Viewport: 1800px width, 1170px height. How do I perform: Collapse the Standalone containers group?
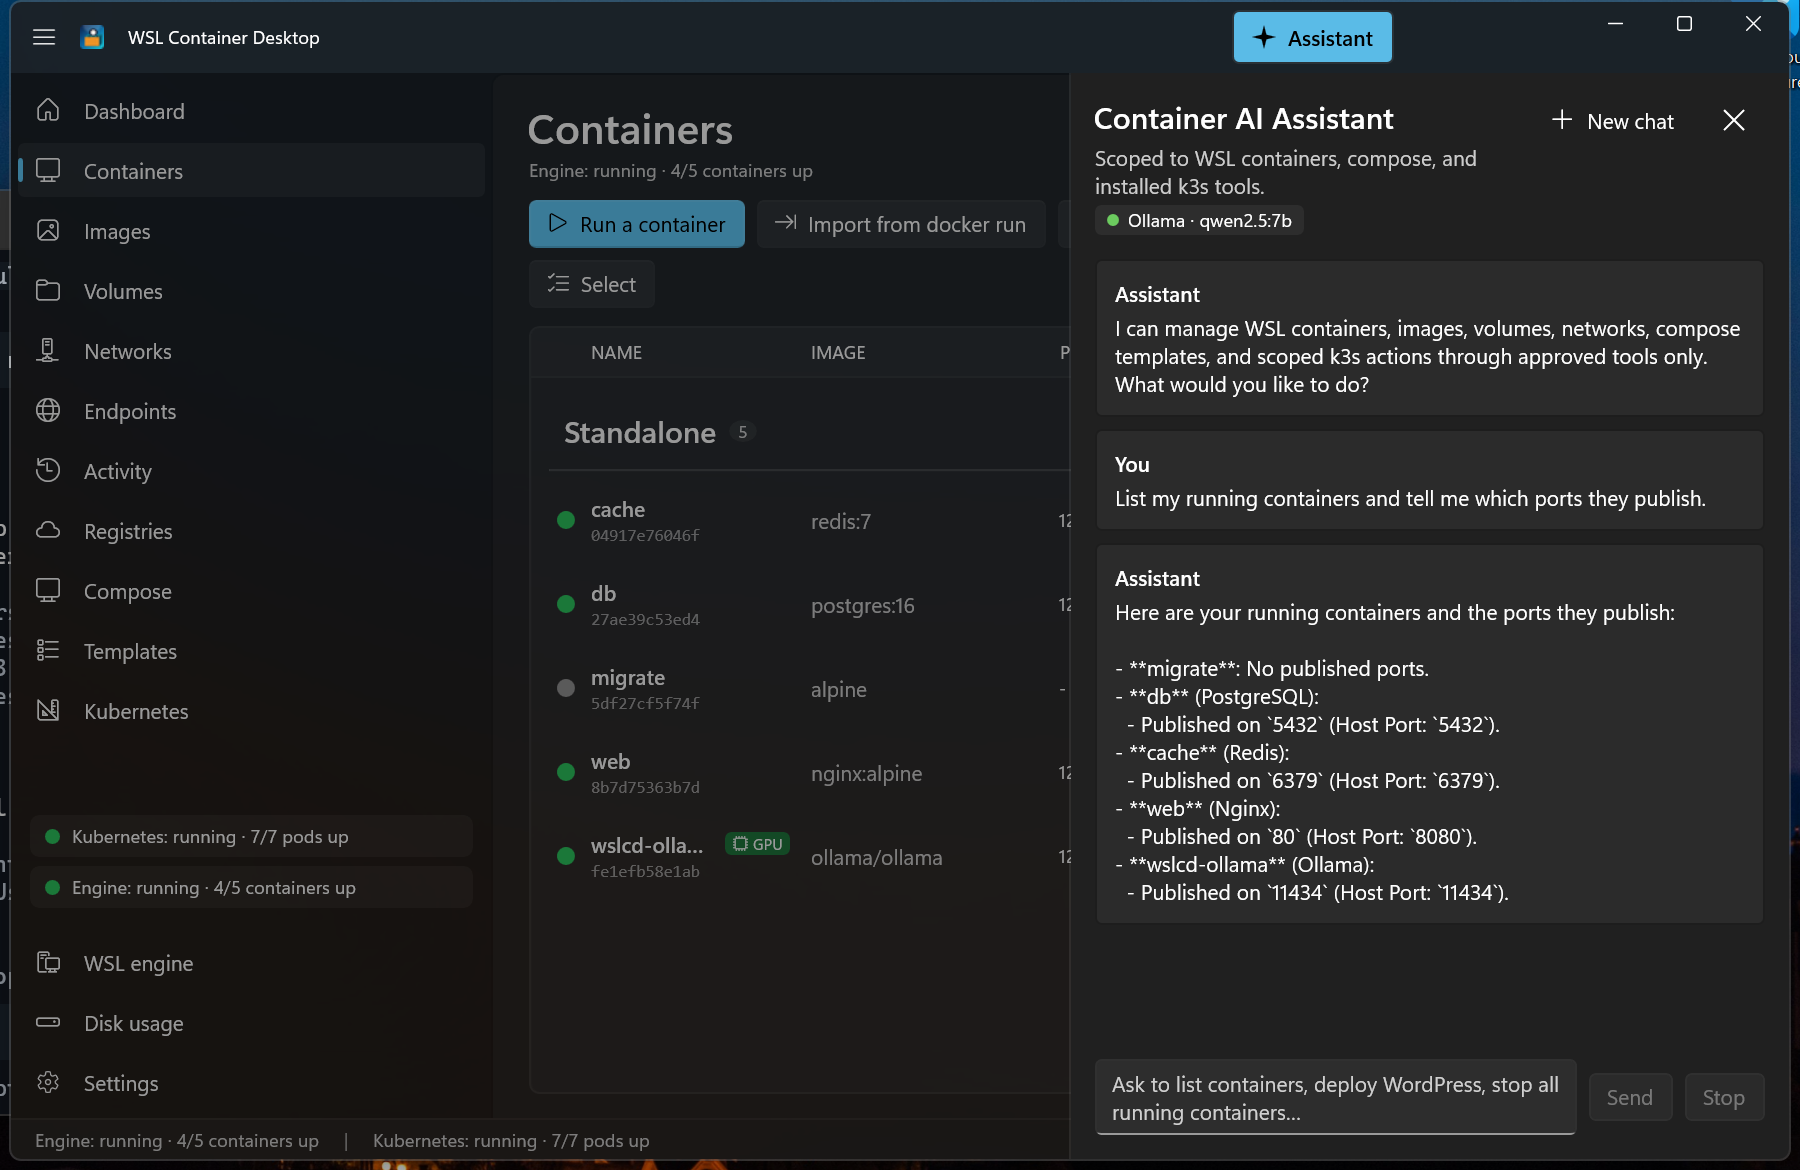coord(640,432)
